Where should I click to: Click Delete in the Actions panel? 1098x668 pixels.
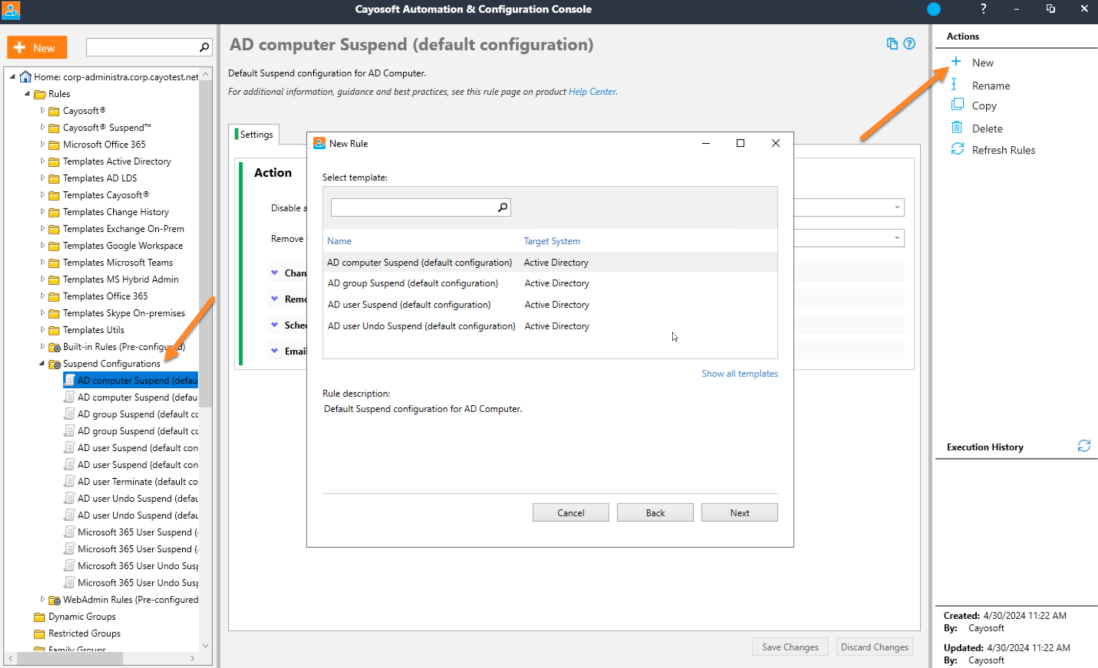coord(987,128)
